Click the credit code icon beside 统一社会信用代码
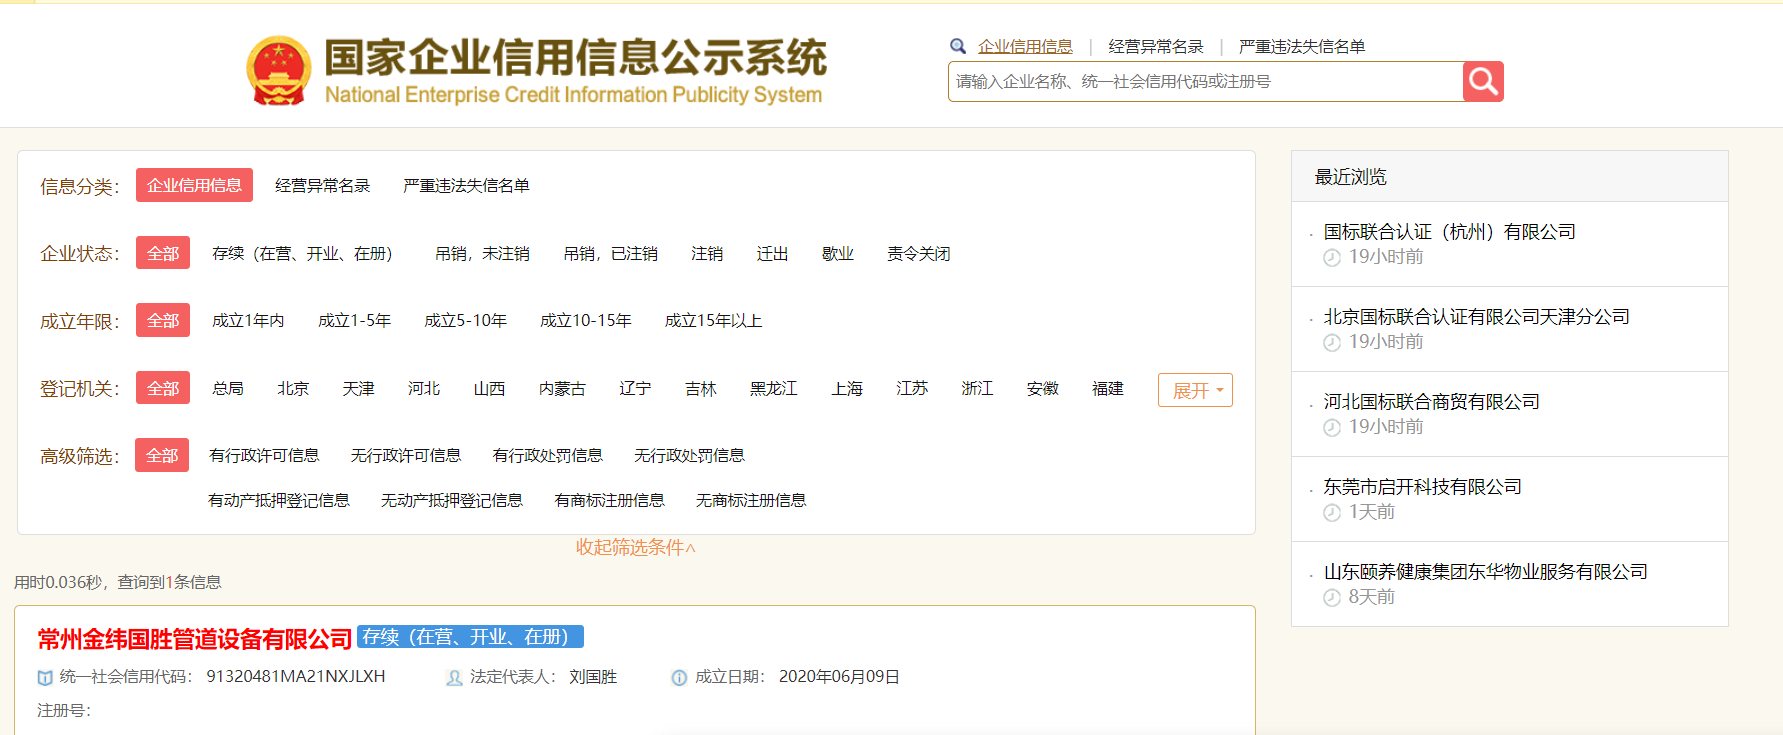Viewport: 1783px width, 735px height. [45, 678]
